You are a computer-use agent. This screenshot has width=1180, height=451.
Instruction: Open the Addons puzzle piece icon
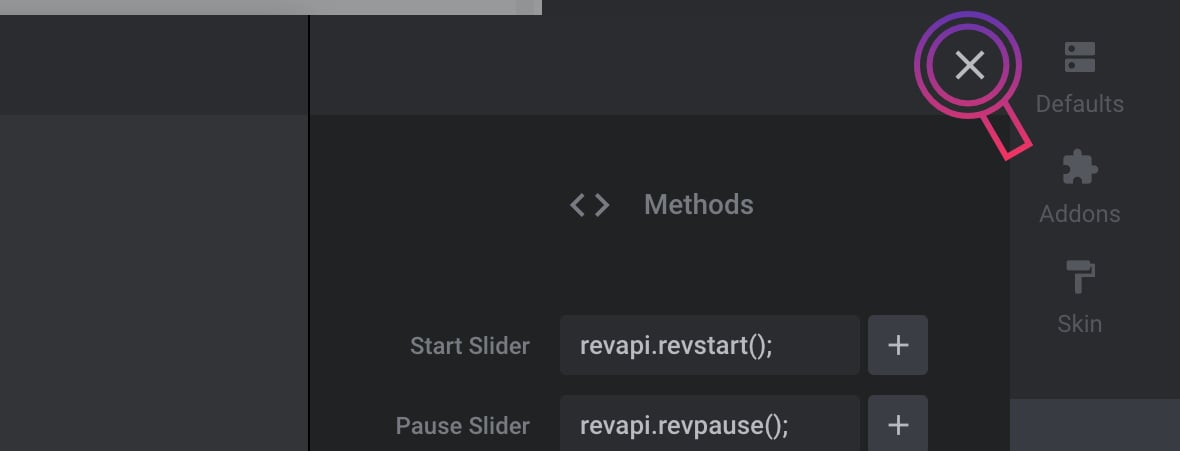tap(1079, 167)
